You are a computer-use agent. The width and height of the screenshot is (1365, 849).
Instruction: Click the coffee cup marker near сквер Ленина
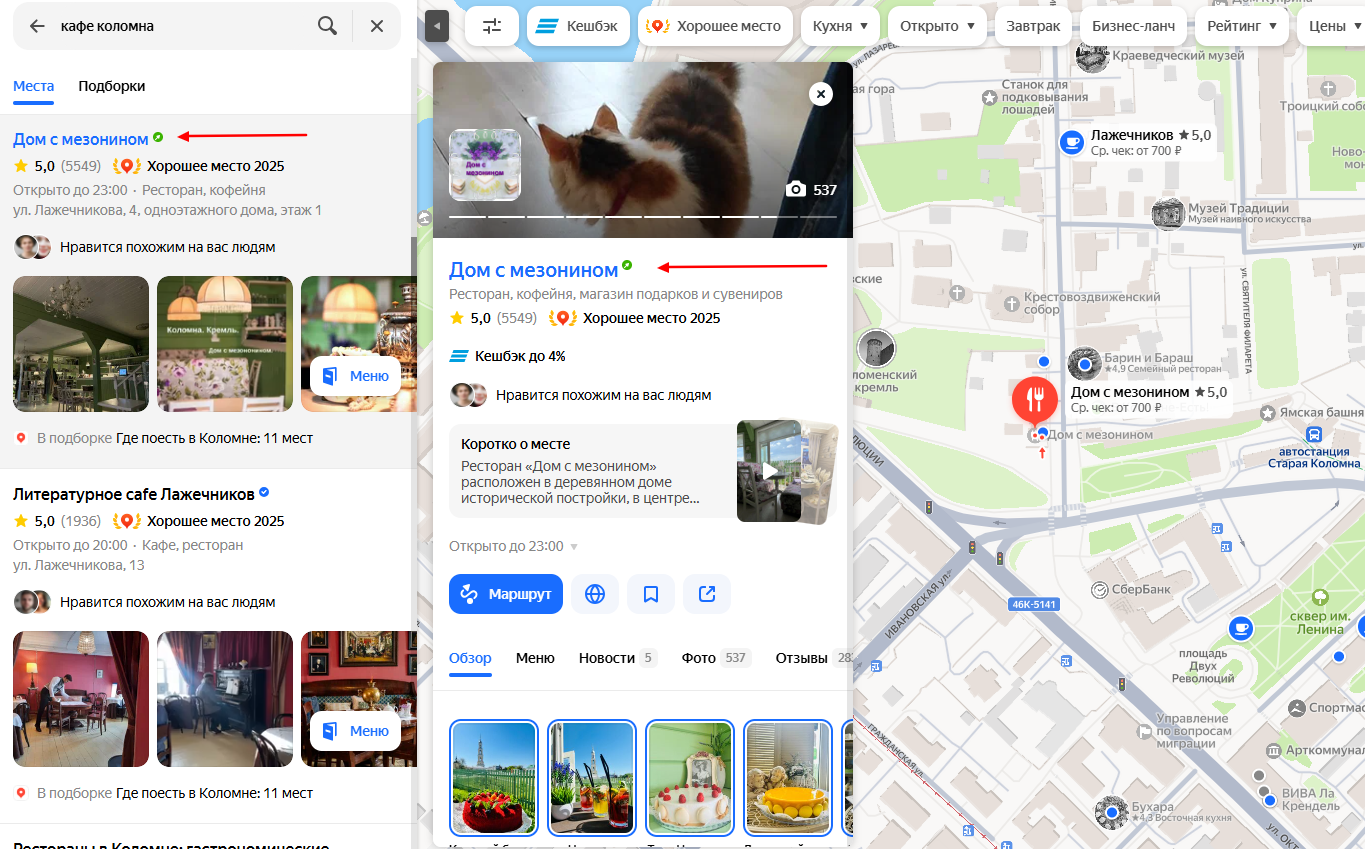coord(1241,628)
